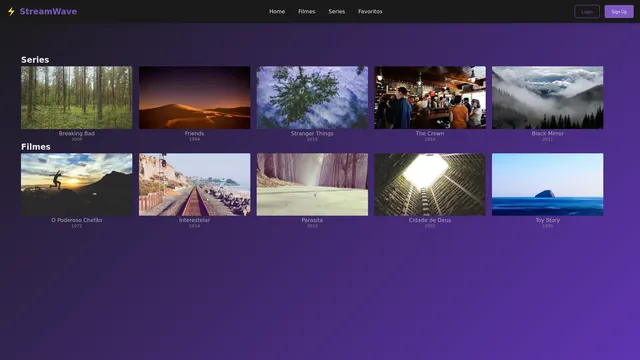Click the StreamWave brand name
Image resolution: width=640 pixels, height=360 pixels.
pyautogui.click(x=48, y=11)
